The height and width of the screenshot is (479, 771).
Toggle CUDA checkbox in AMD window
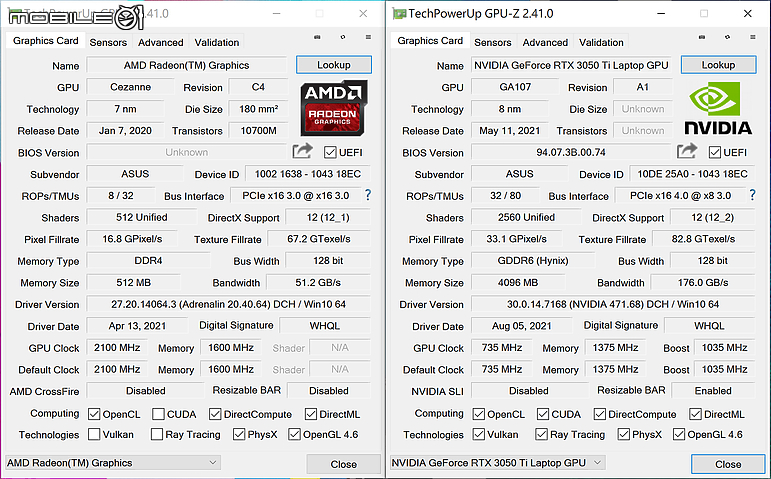click(158, 414)
